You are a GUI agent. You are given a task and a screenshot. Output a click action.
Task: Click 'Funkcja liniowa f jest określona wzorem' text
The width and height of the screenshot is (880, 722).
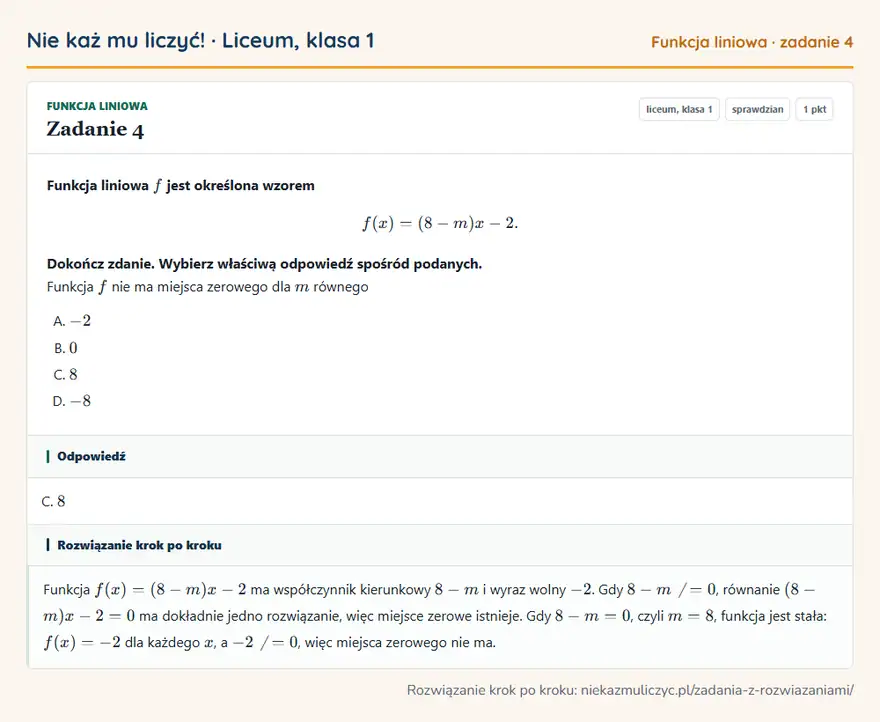click(x=181, y=186)
